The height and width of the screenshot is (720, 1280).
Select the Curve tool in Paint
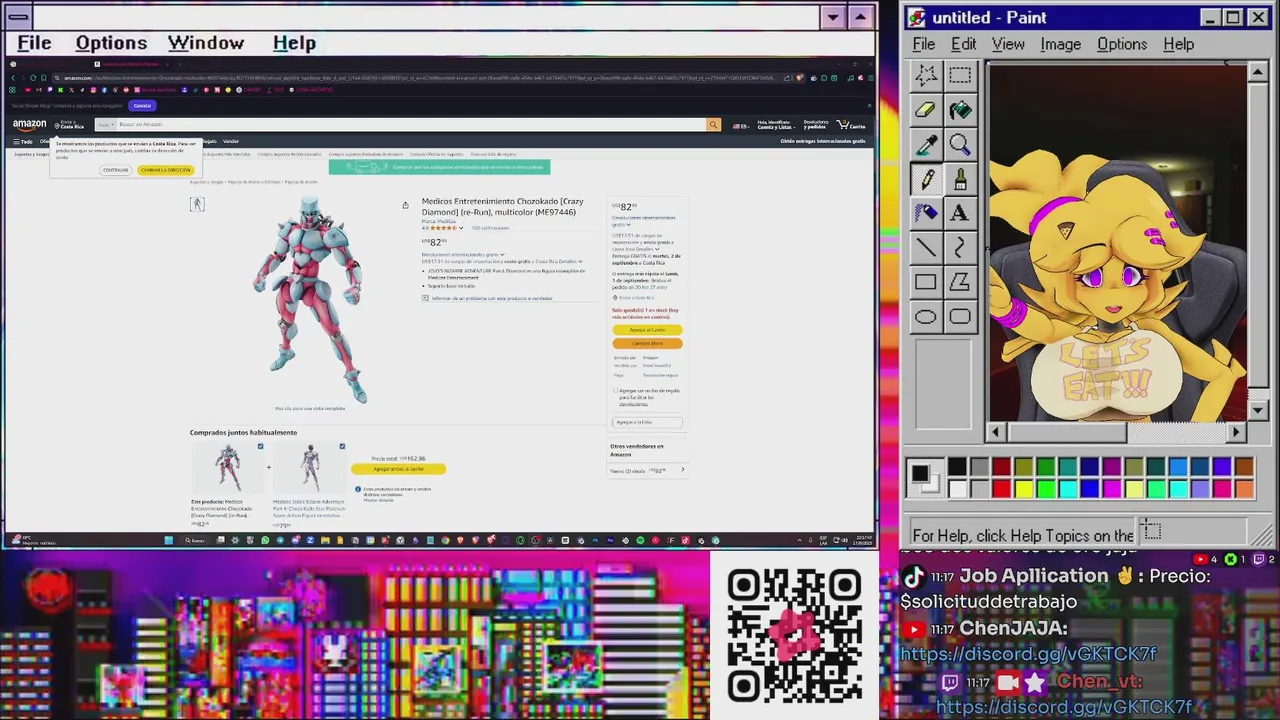coord(960,247)
